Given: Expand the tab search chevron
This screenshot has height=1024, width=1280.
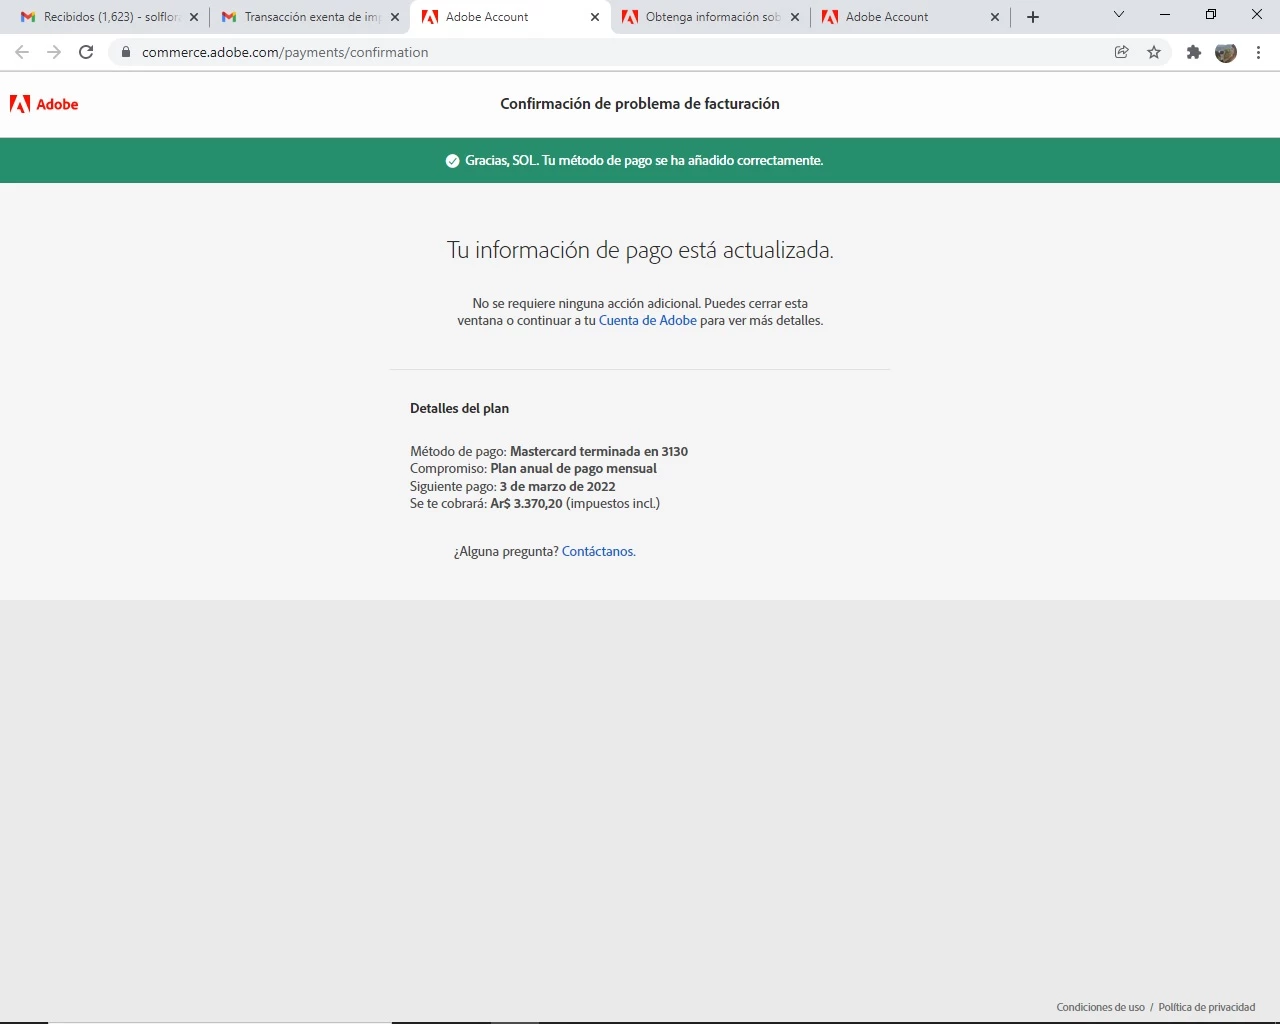Looking at the screenshot, I should pyautogui.click(x=1119, y=15).
